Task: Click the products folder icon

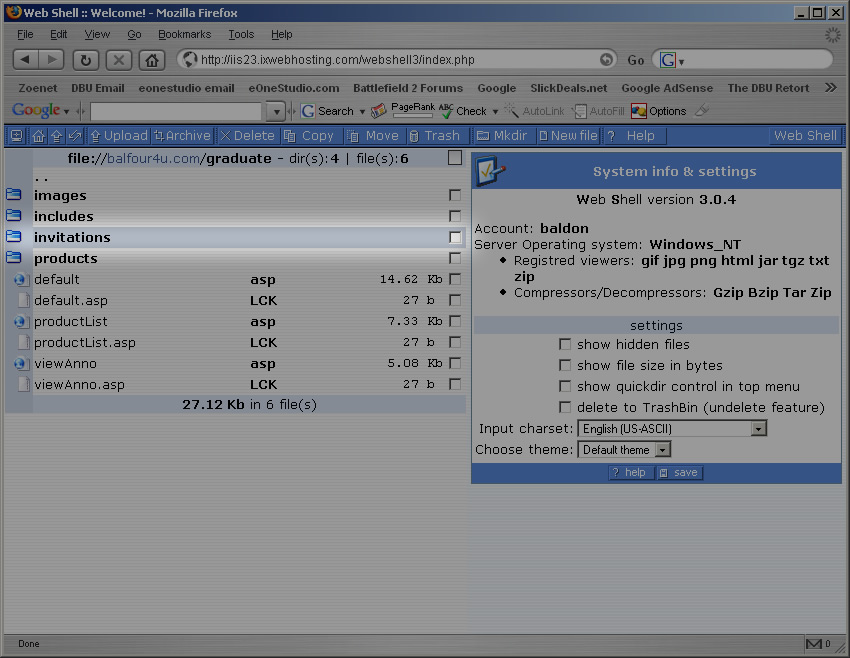Action: click(x=14, y=258)
